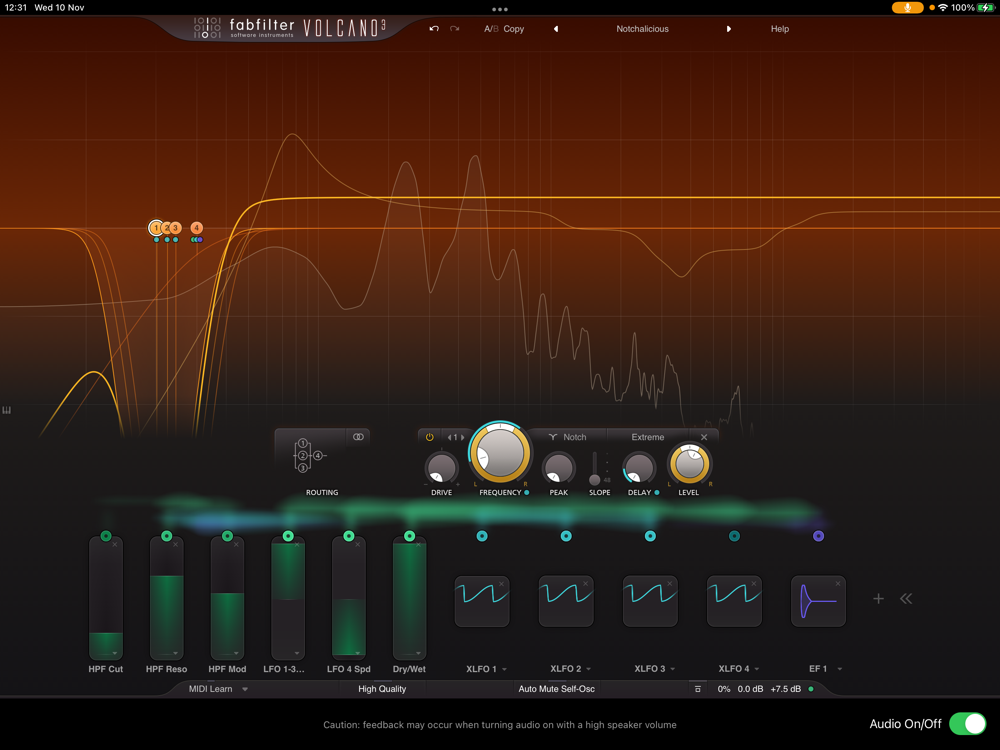Open the Help menu
Image resolution: width=1000 pixels, height=750 pixels.
779,29
